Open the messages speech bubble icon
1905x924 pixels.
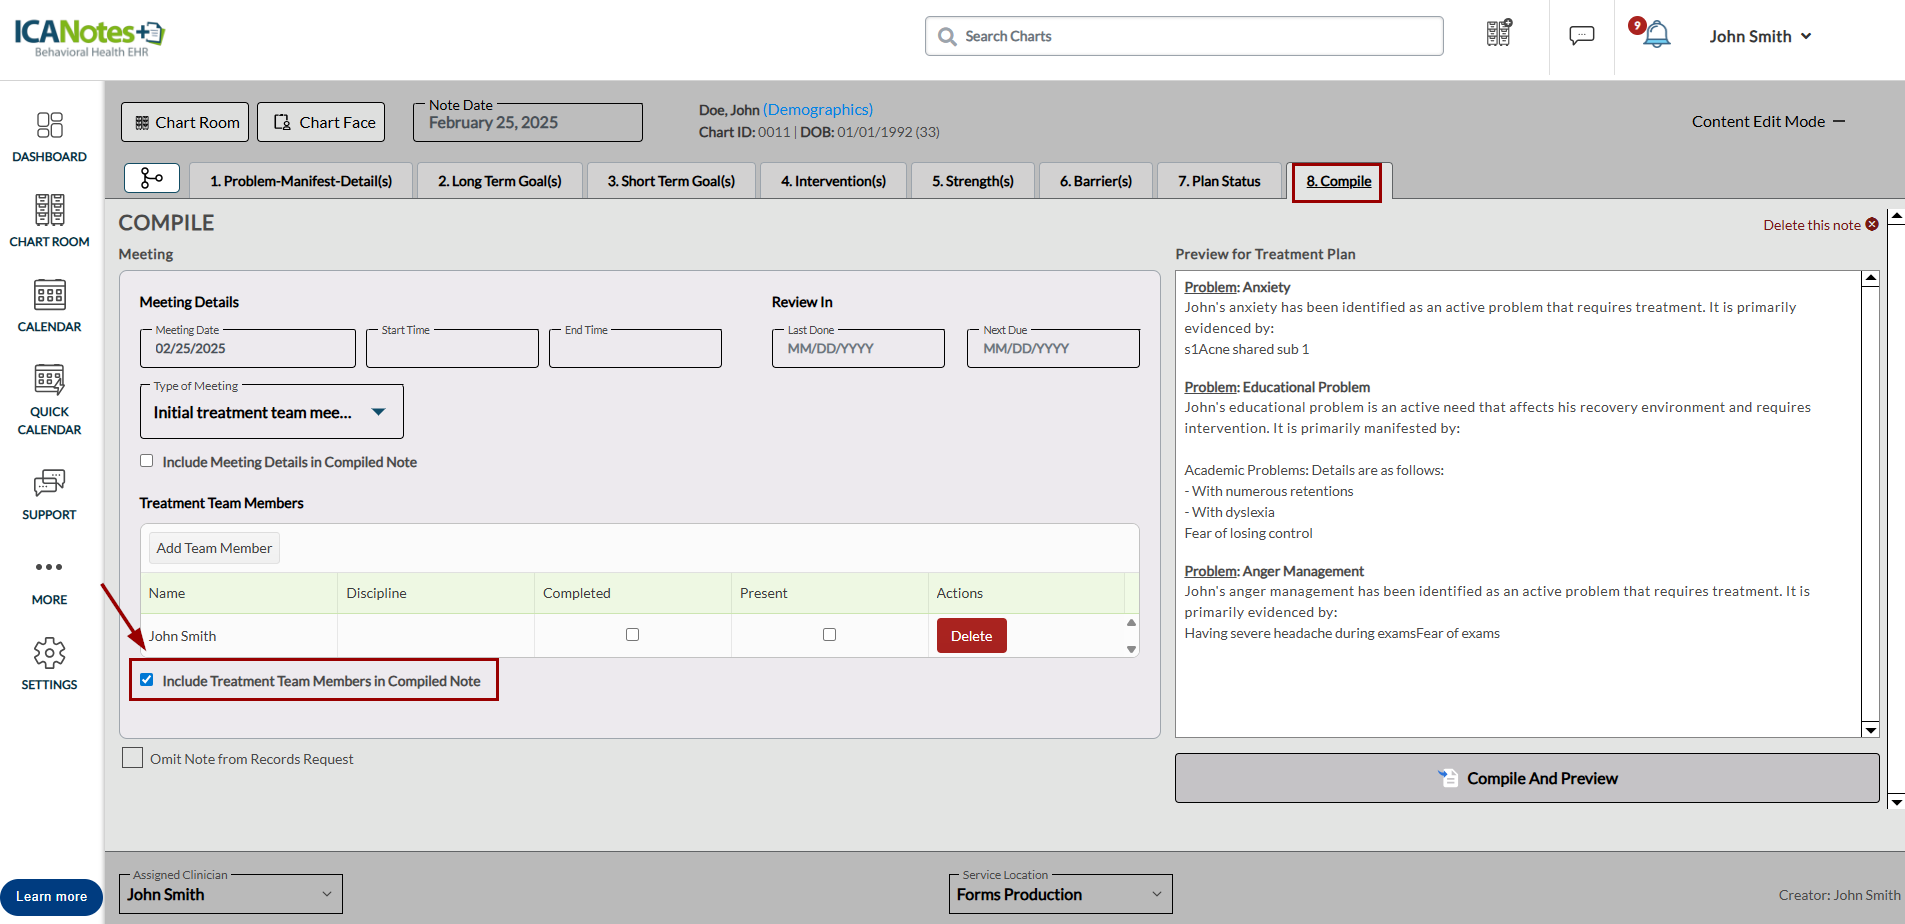[x=1581, y=36]
